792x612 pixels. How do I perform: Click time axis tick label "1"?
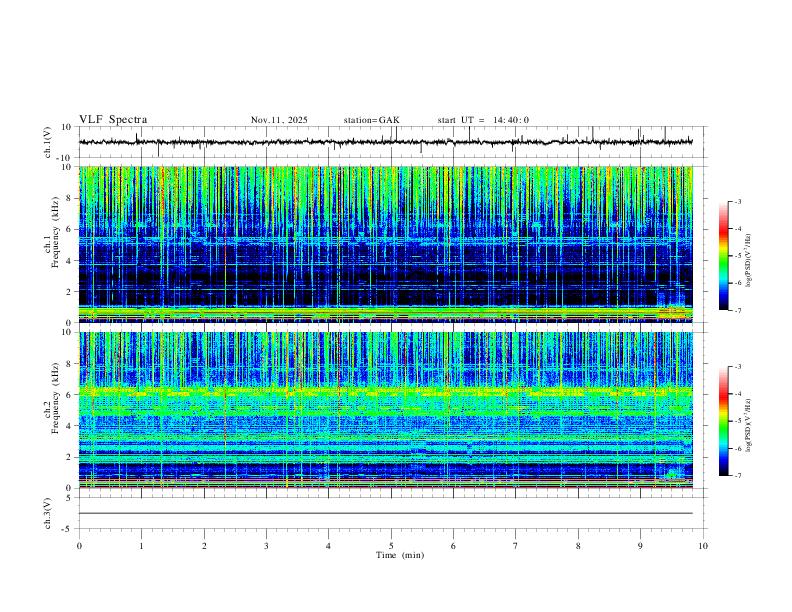141,546
